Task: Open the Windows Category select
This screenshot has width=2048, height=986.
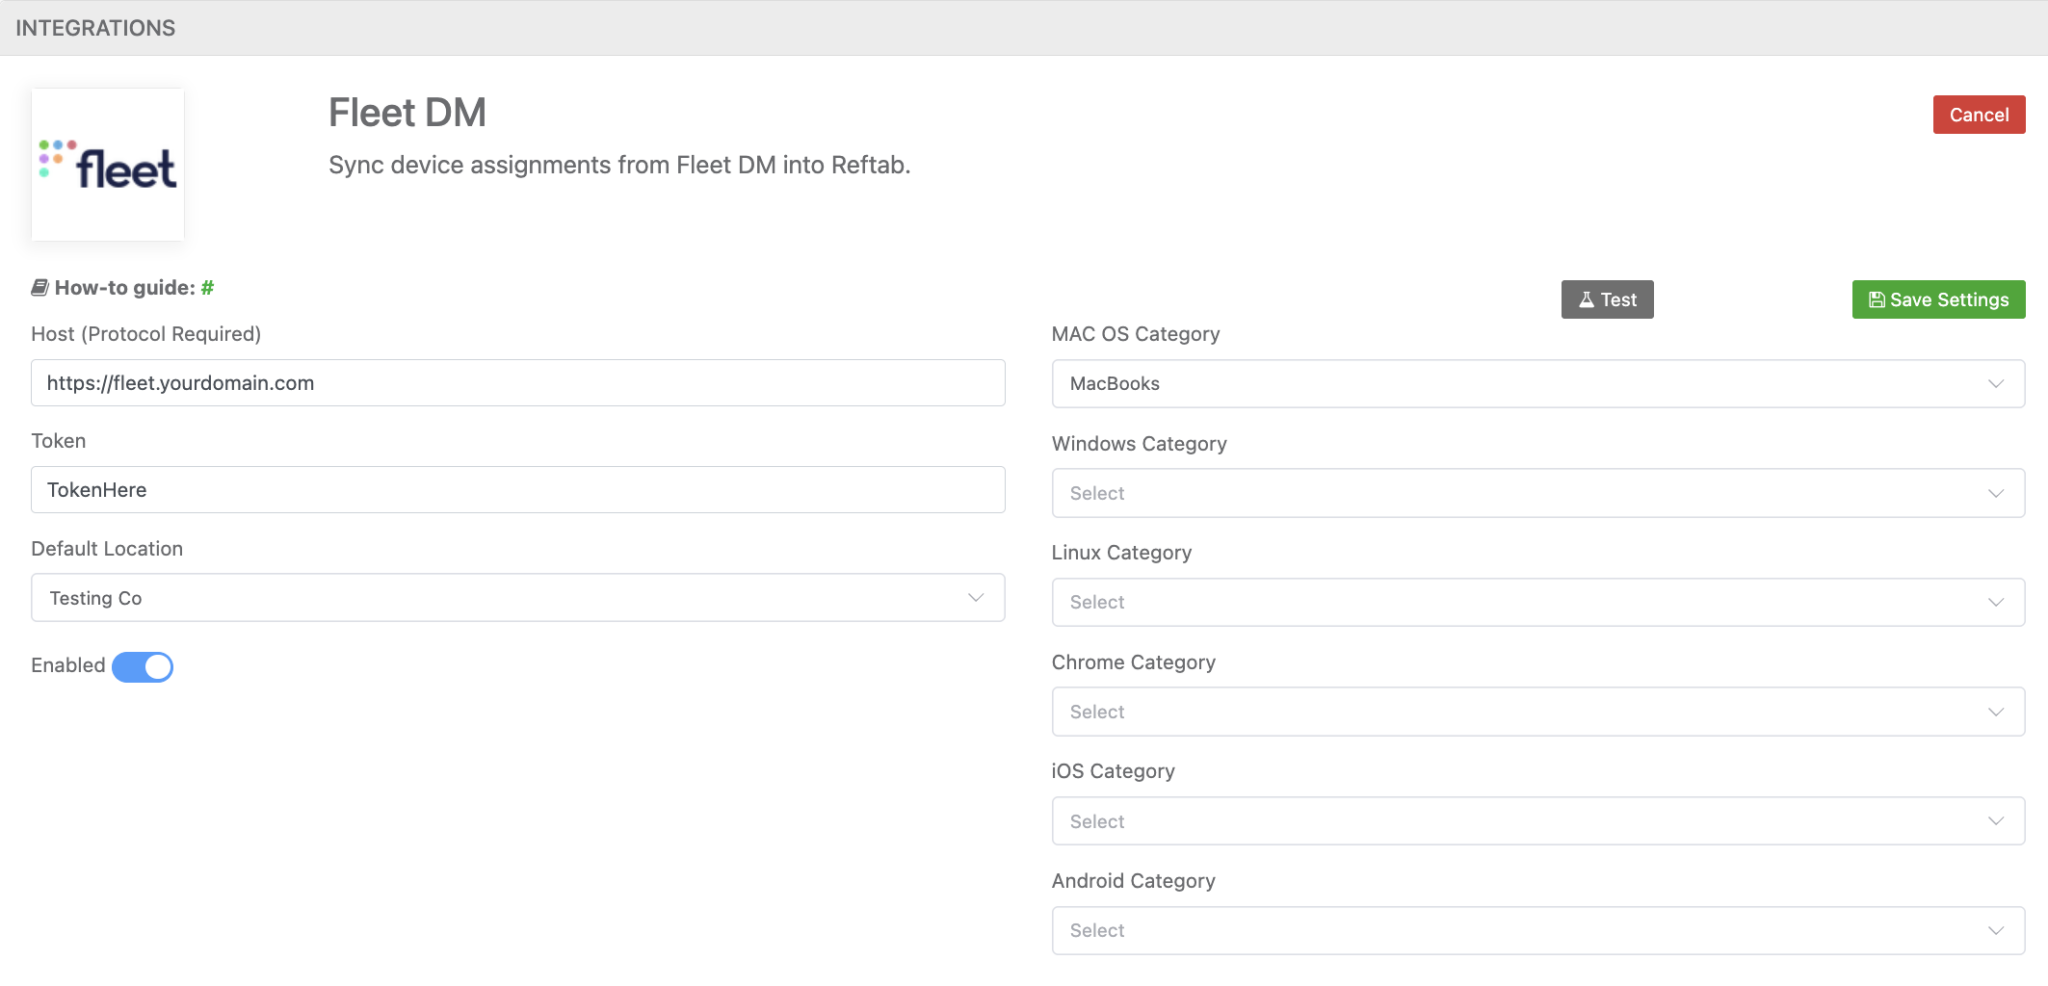Action: click(1537, 492)
